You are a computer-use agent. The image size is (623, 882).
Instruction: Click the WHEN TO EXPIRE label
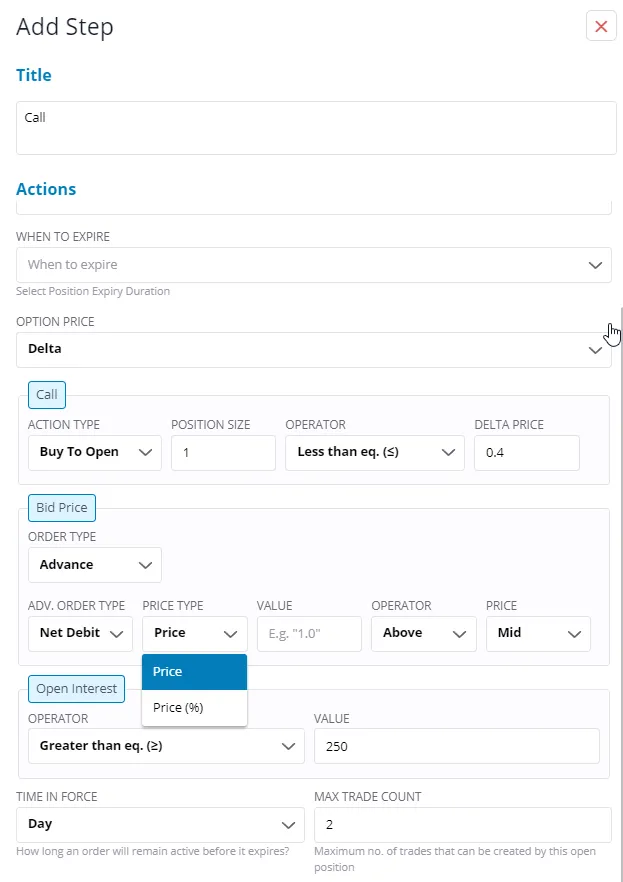click(63, 237)
